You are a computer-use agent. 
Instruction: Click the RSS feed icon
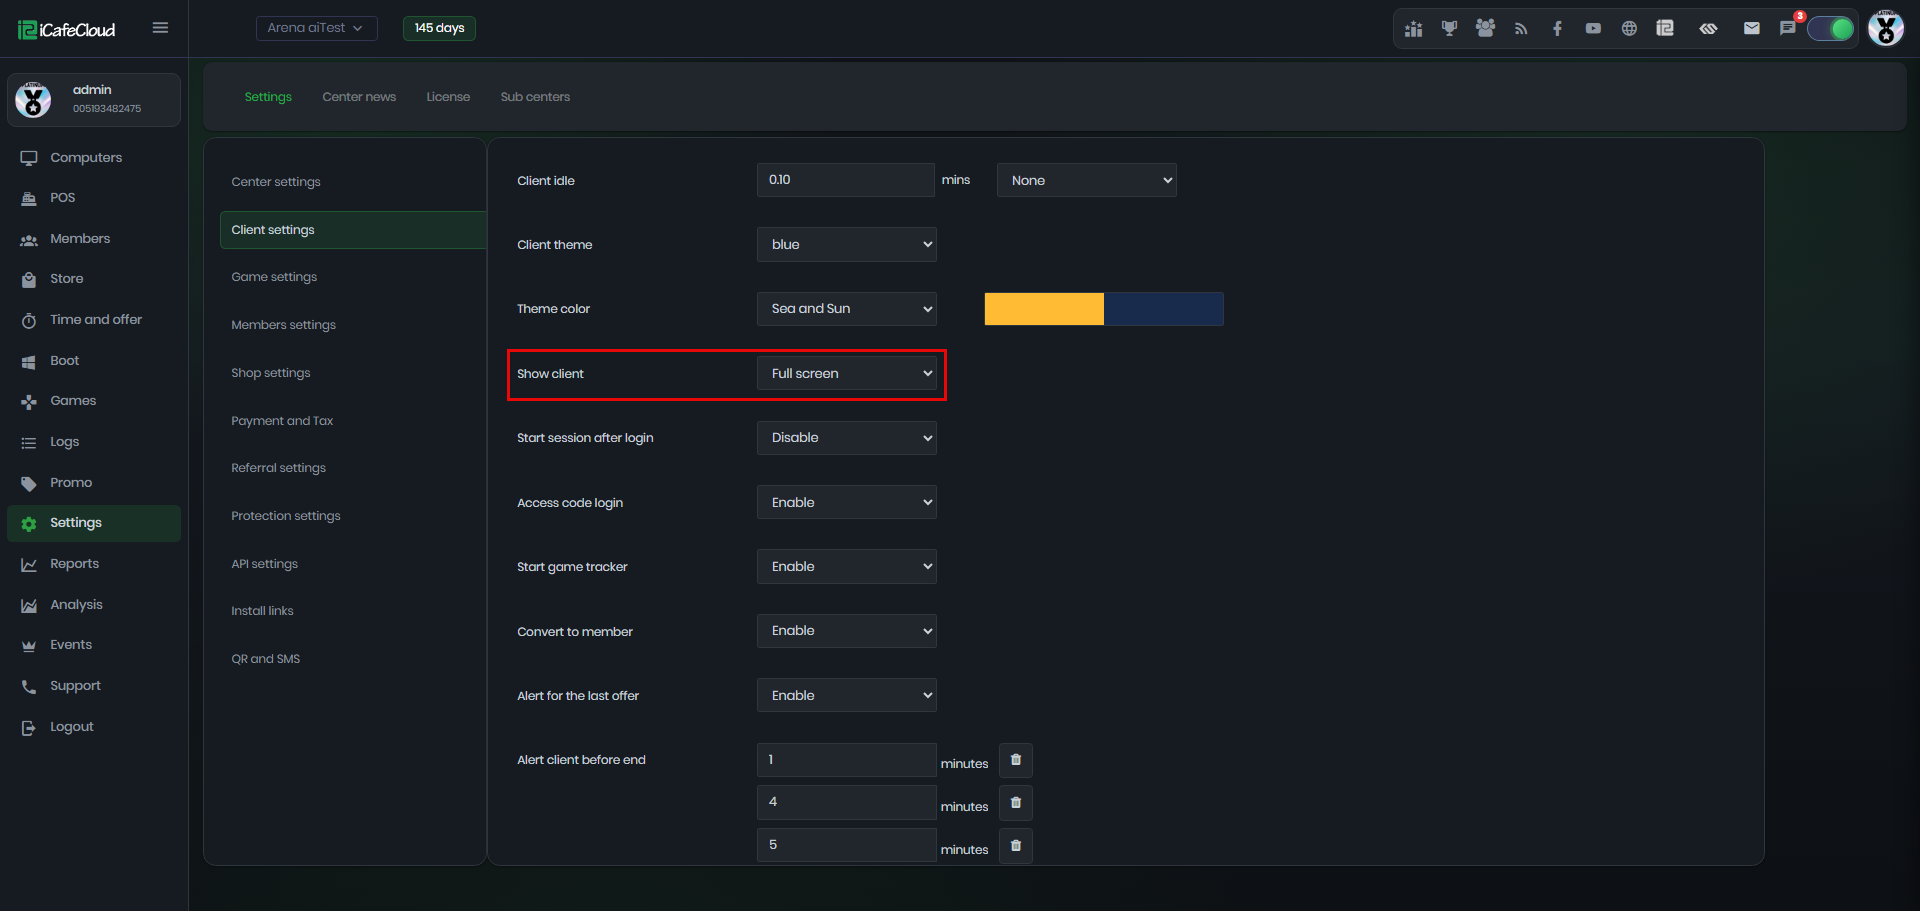tap(1521, 29)
